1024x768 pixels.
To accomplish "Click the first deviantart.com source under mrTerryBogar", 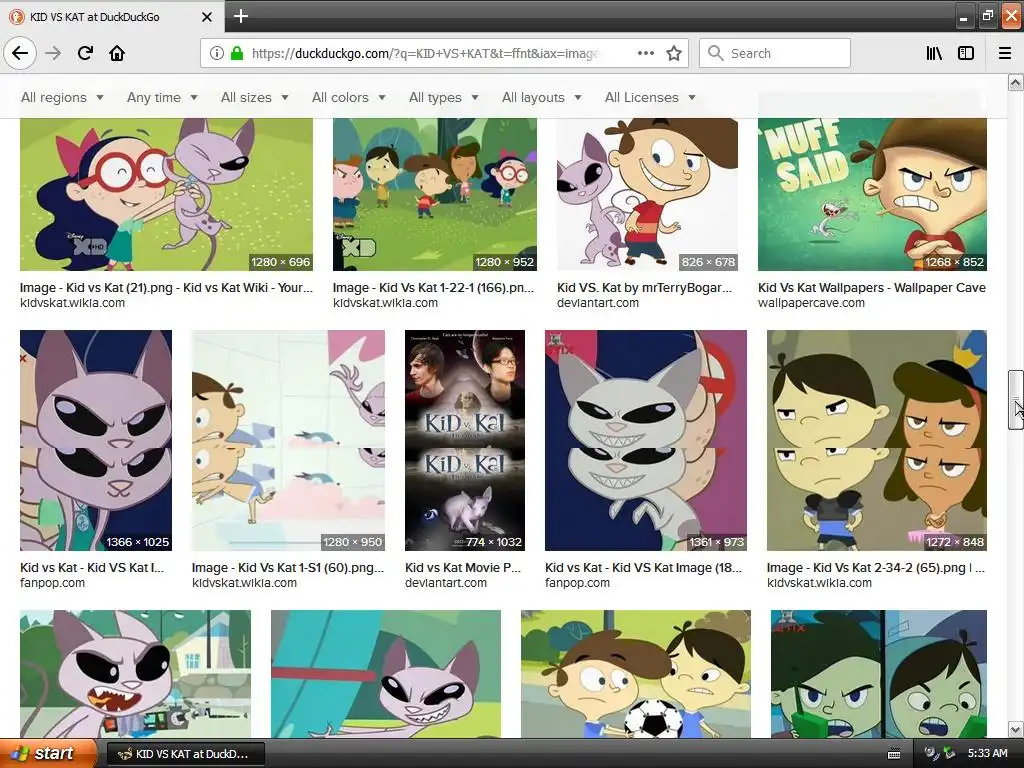I will (598, 302).
